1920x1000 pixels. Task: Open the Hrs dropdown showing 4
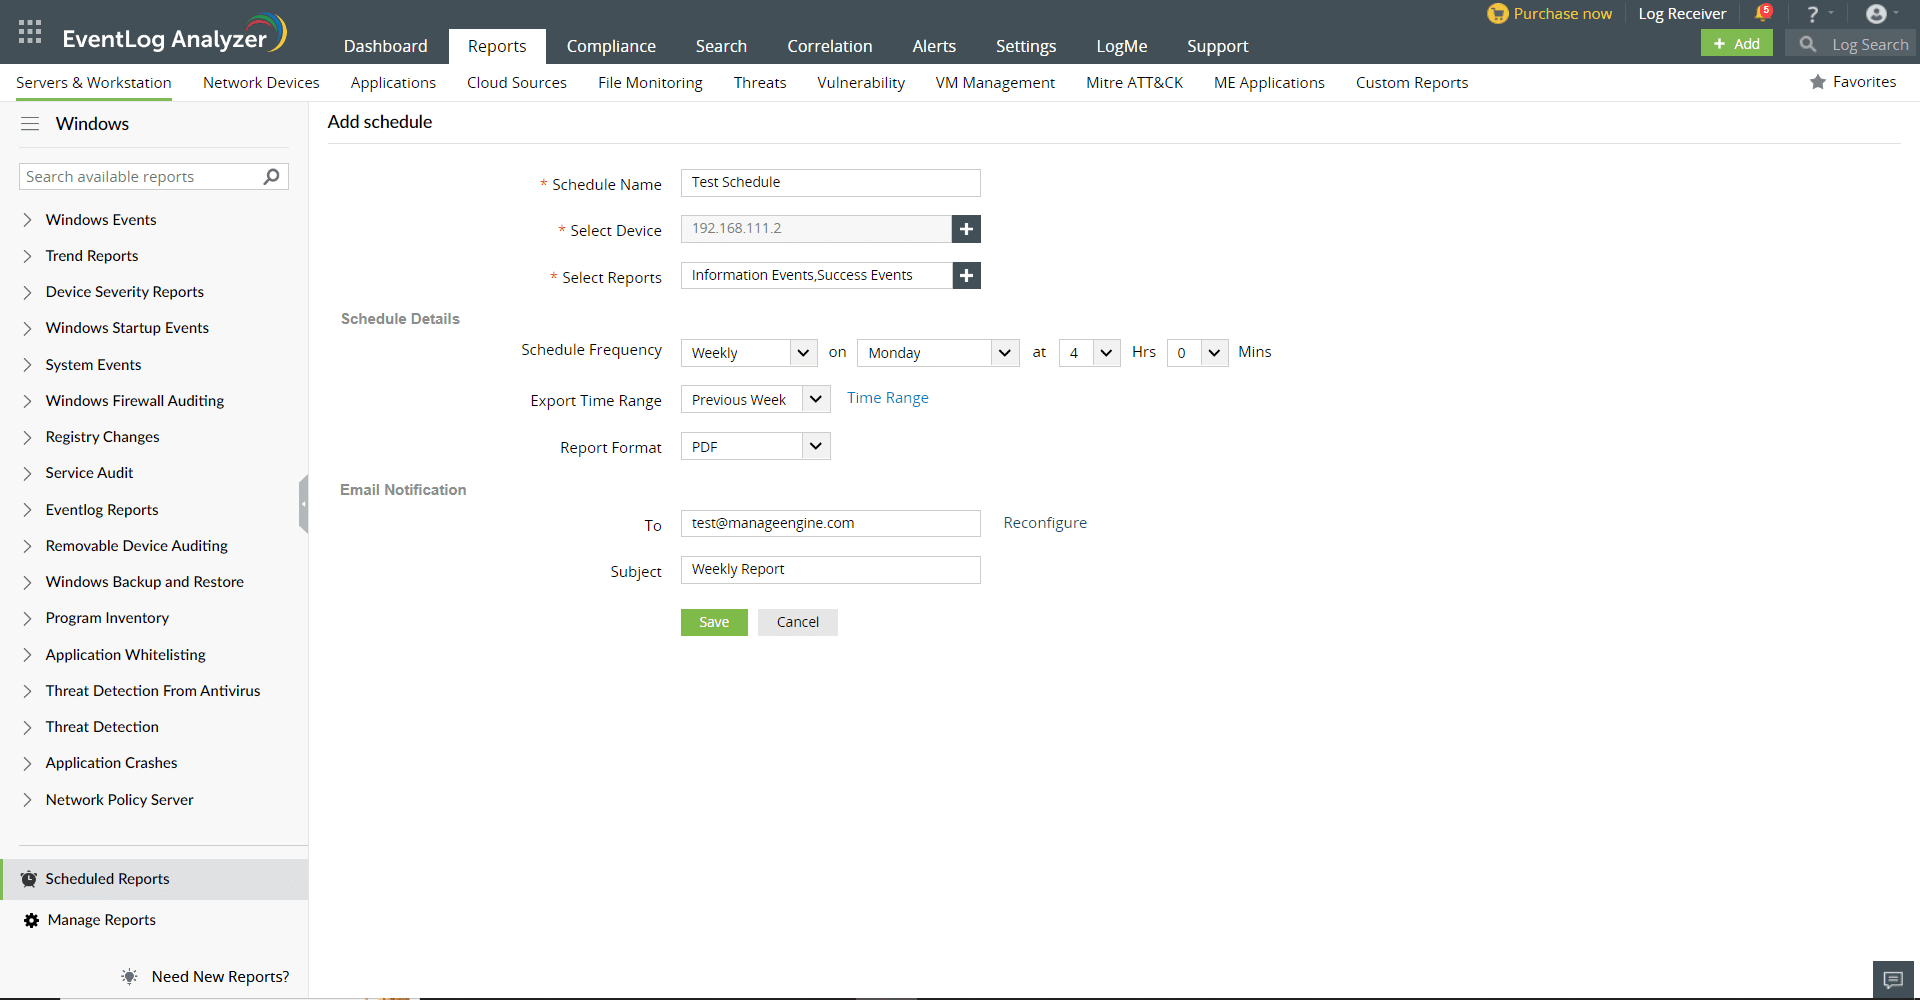tap(1089, 353)
